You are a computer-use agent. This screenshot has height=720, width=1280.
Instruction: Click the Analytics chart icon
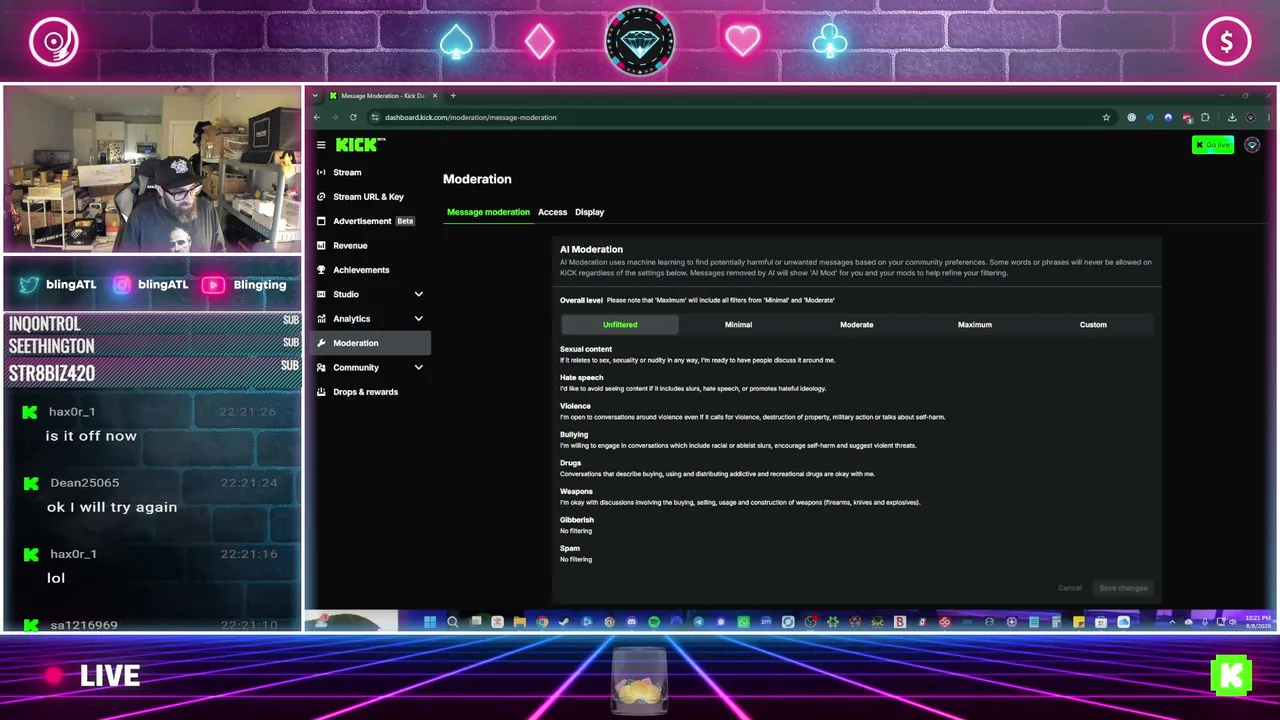tap(321, 319)
